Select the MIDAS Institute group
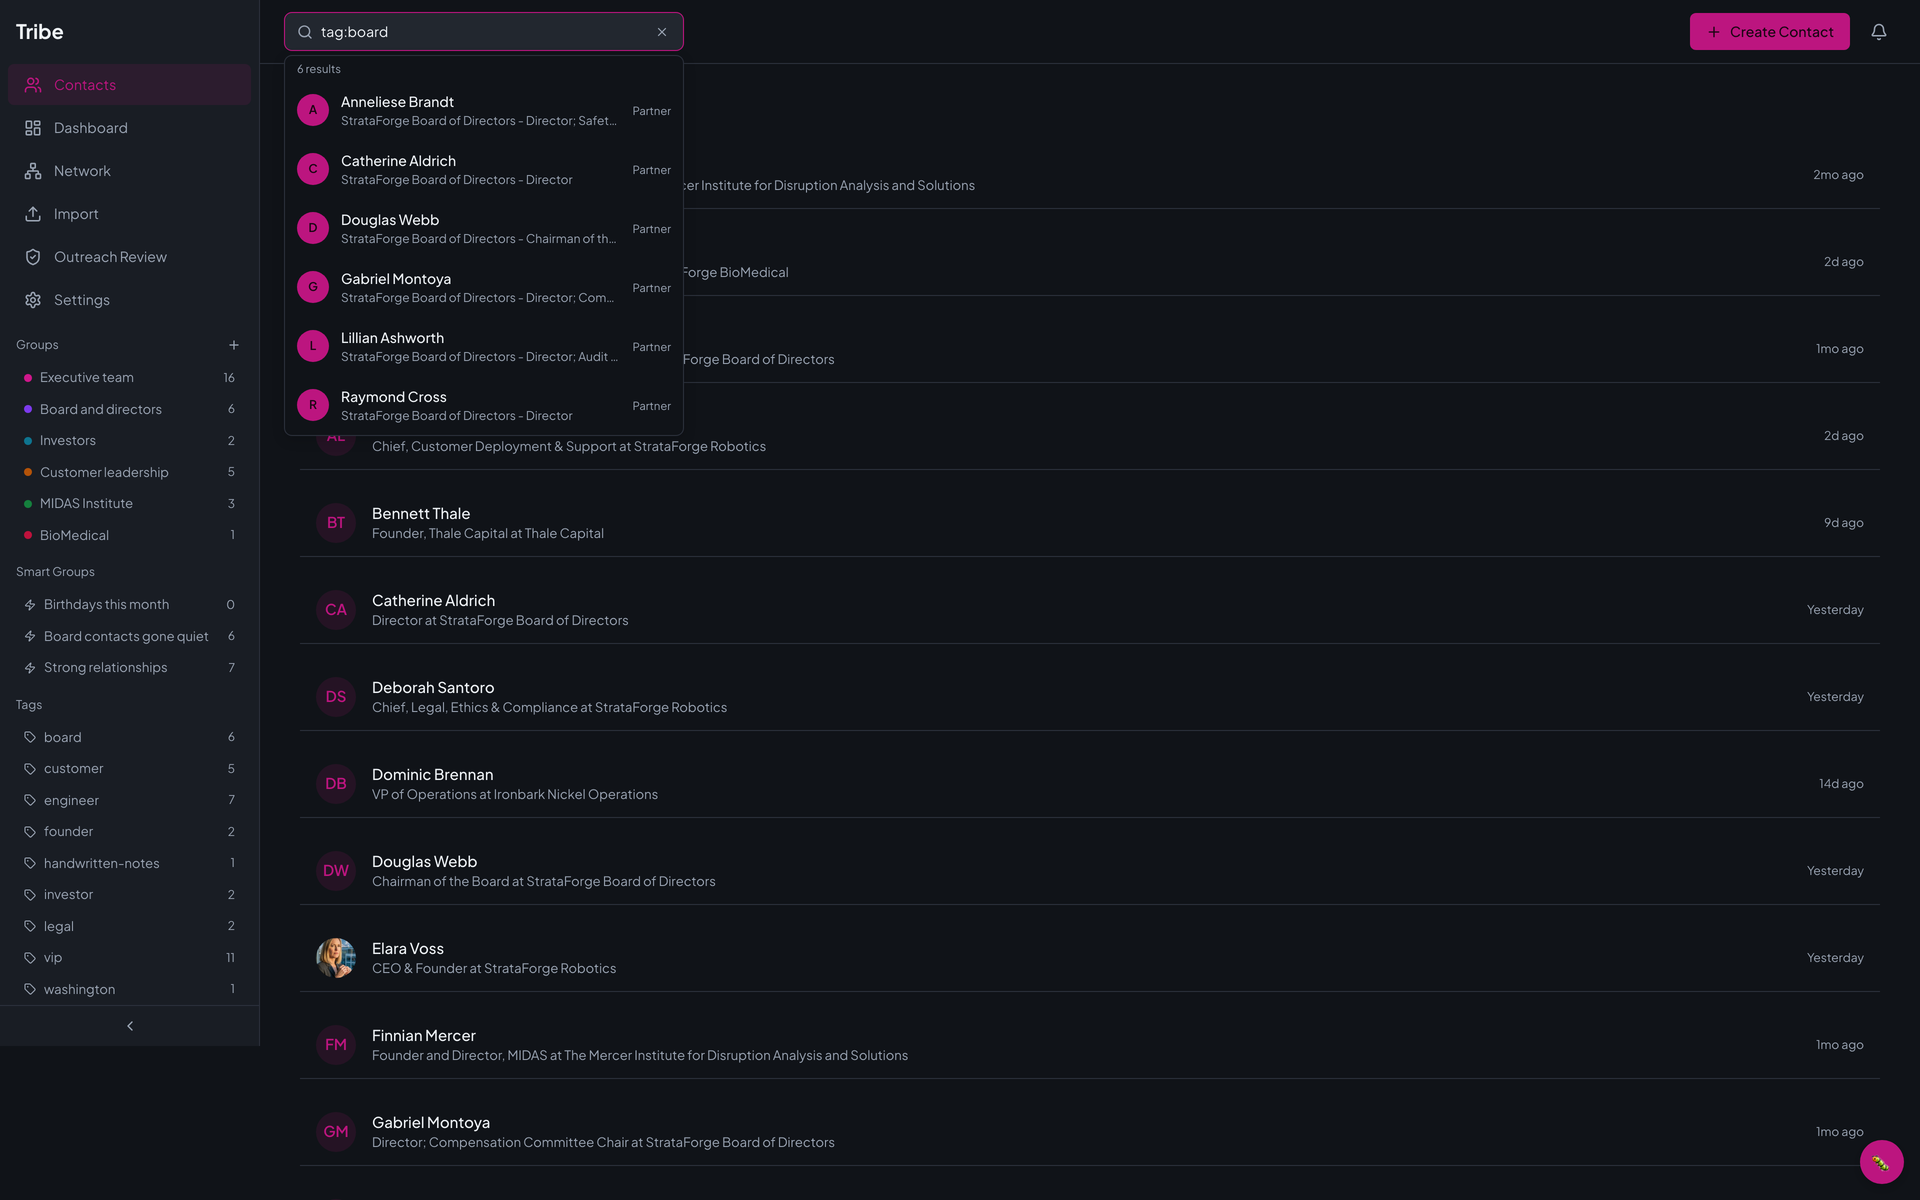 [129, 504]
